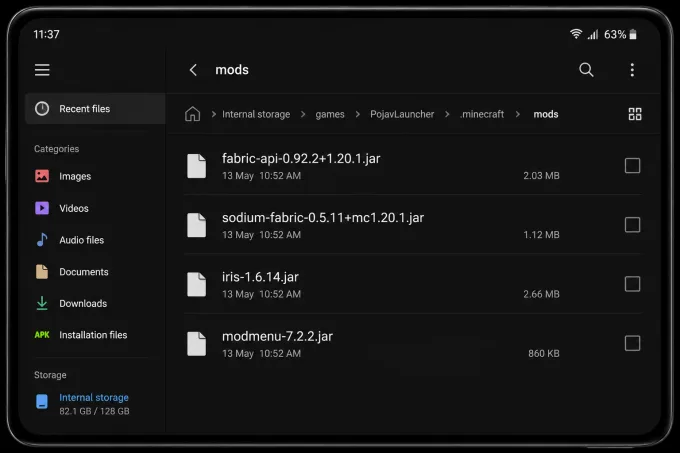This screenshot has width=680, height=453.
Task: Click chevron before PojavLauncher breadcrumb
Action: pos(358,114)
